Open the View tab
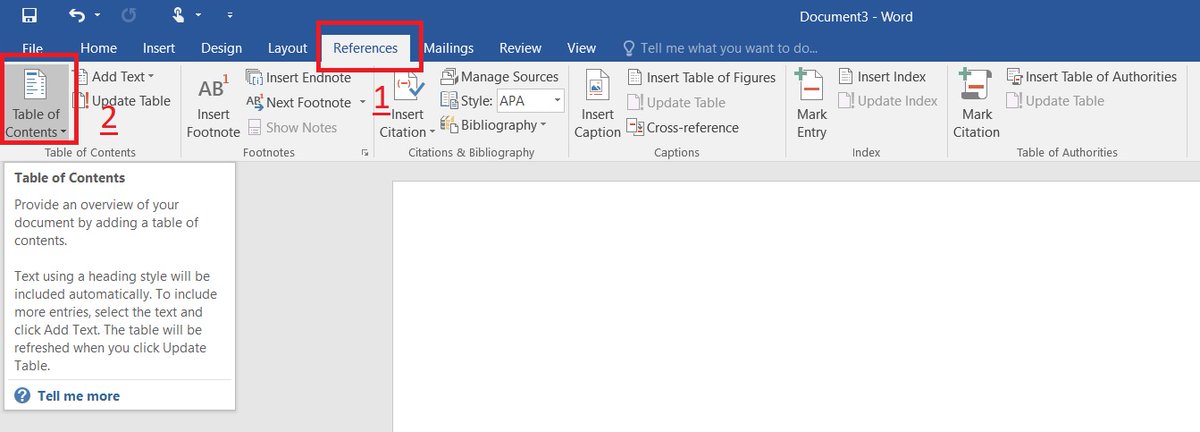The width and height of the screenshot is (1200, 432). 581,48
